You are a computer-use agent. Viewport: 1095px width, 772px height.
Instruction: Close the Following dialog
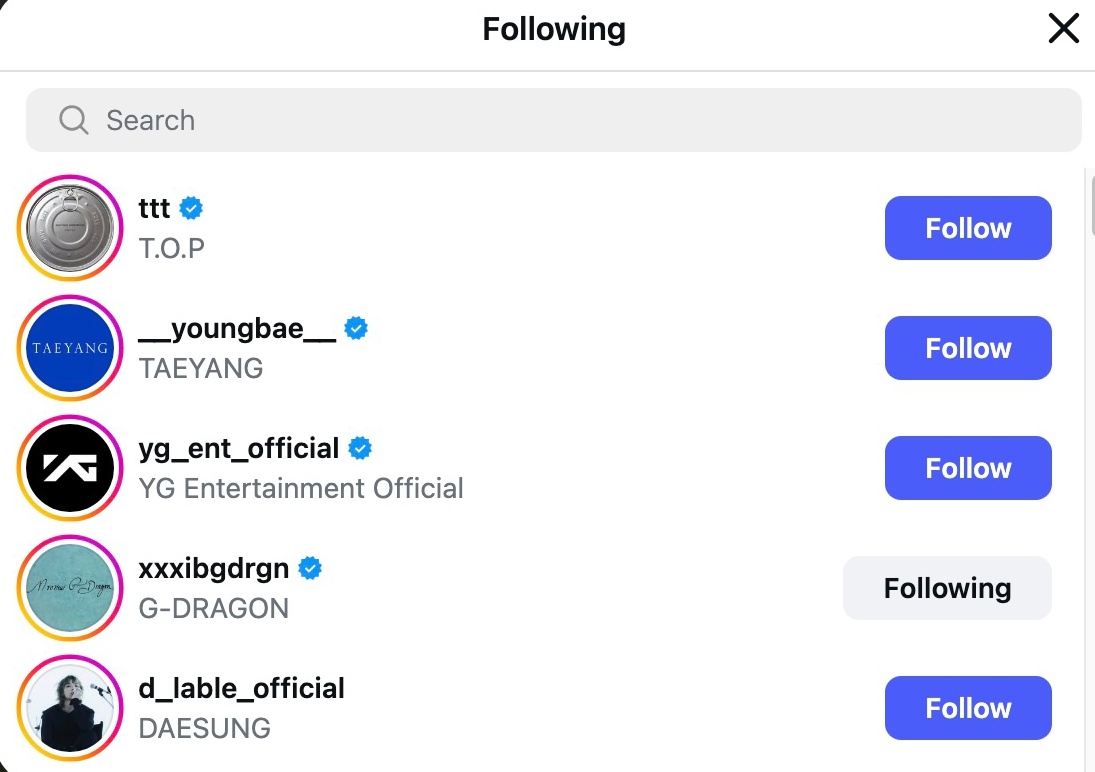(1063, 28)
